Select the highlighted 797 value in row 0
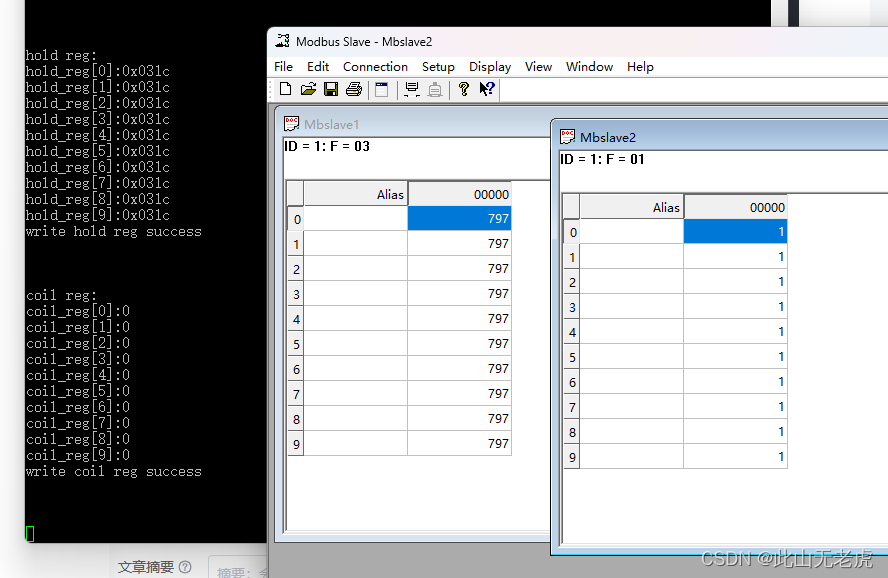Image resolution: width=888 pixels, height=578 pixels. click(x=459, y=218)
